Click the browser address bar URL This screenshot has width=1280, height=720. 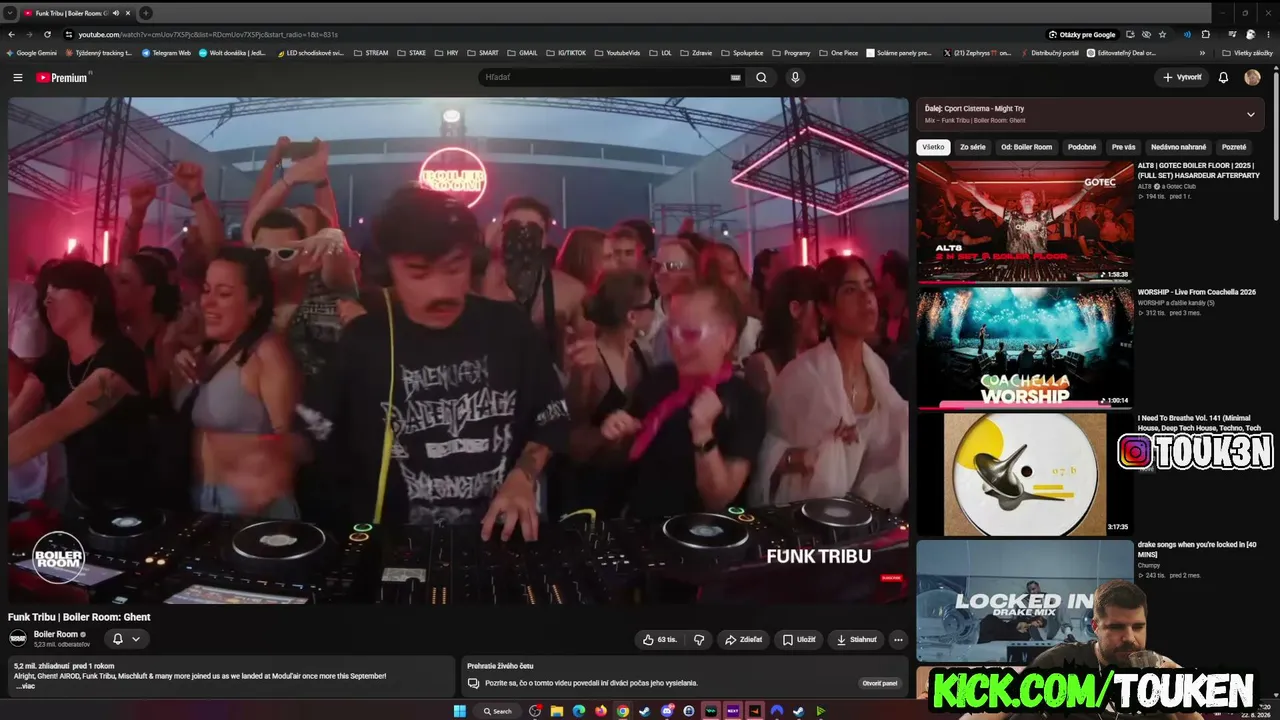(208, 34)
